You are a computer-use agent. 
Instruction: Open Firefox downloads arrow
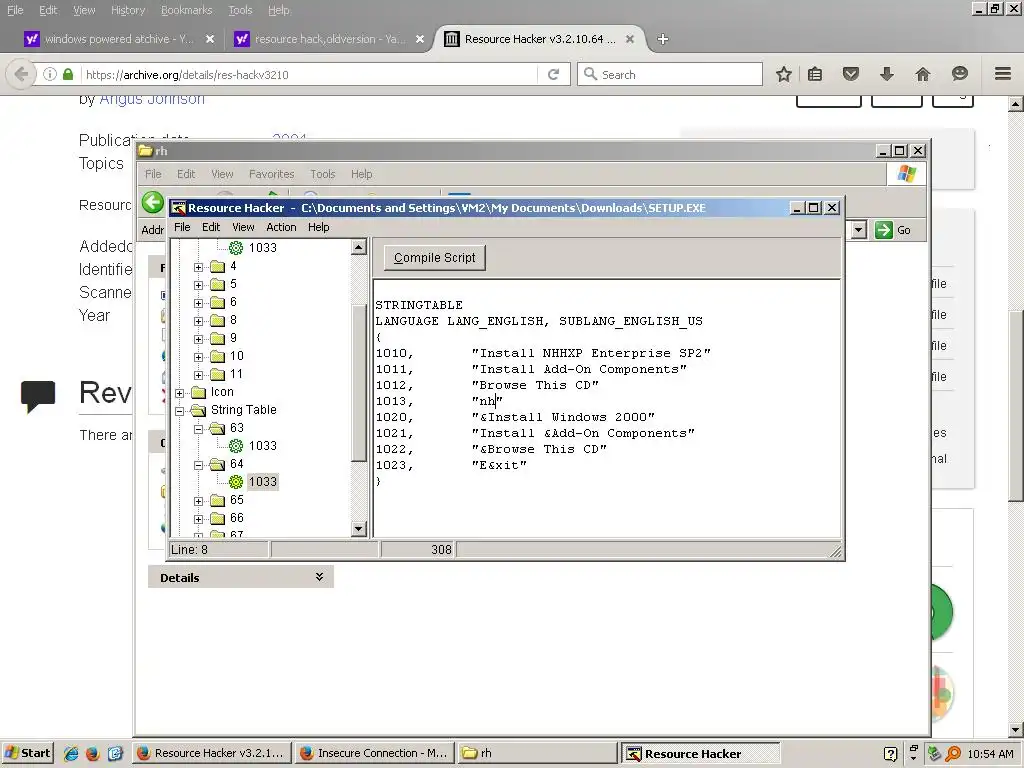coord(886,74)
